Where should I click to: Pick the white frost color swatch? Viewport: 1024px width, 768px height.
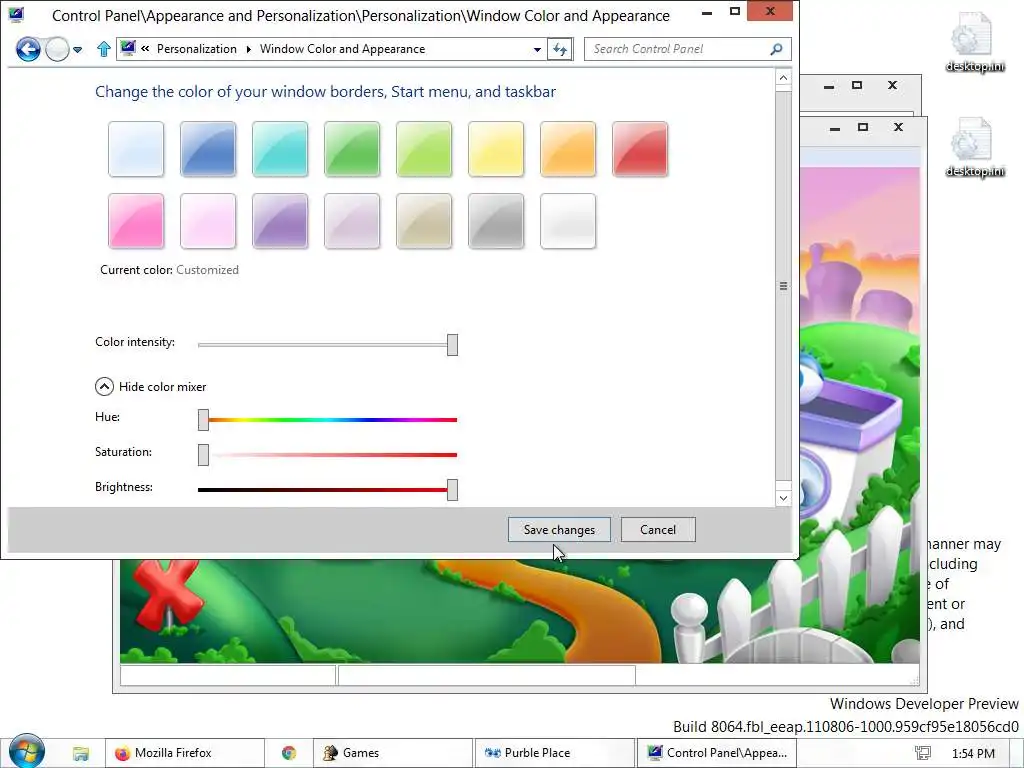[x=568, y=221]
